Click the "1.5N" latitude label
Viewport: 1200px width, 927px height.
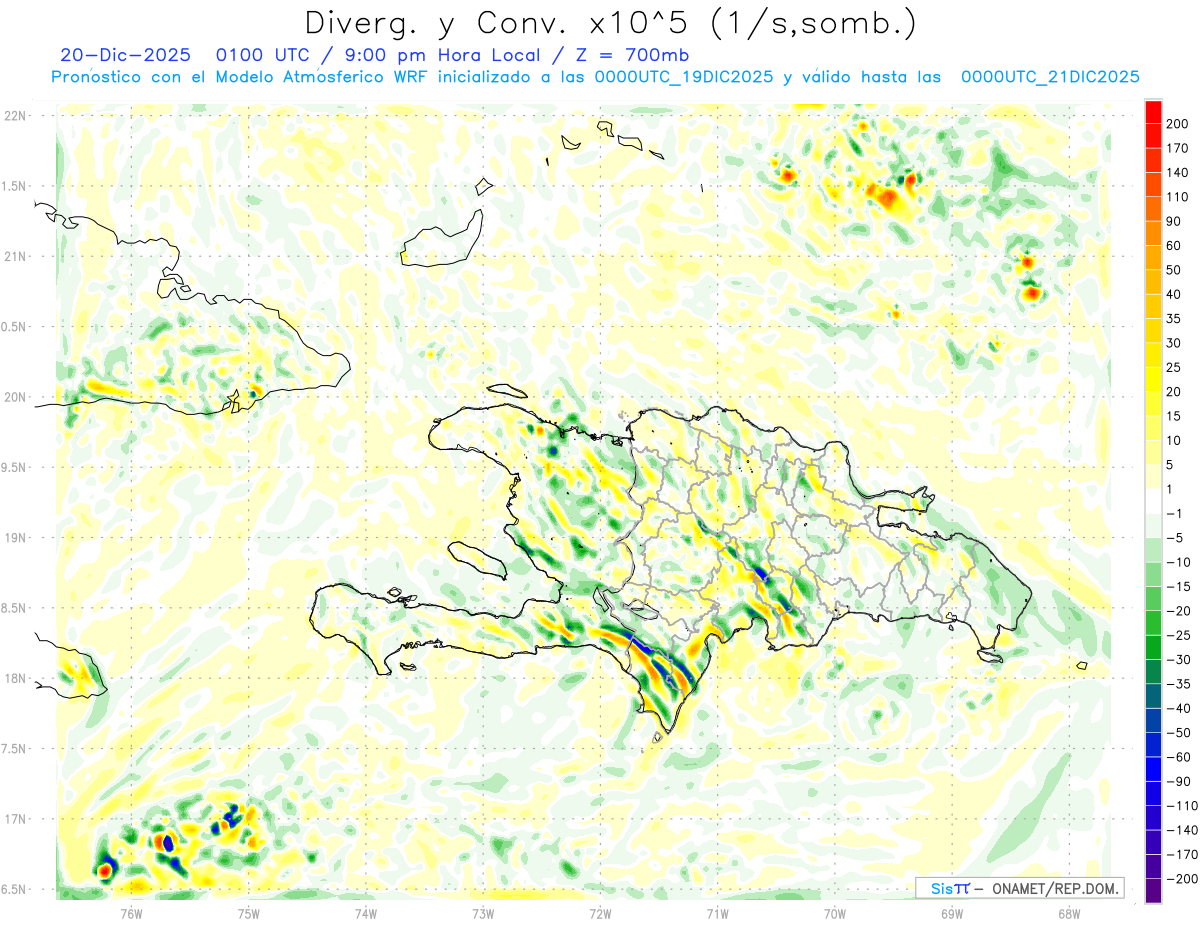(x=15, y=186)
